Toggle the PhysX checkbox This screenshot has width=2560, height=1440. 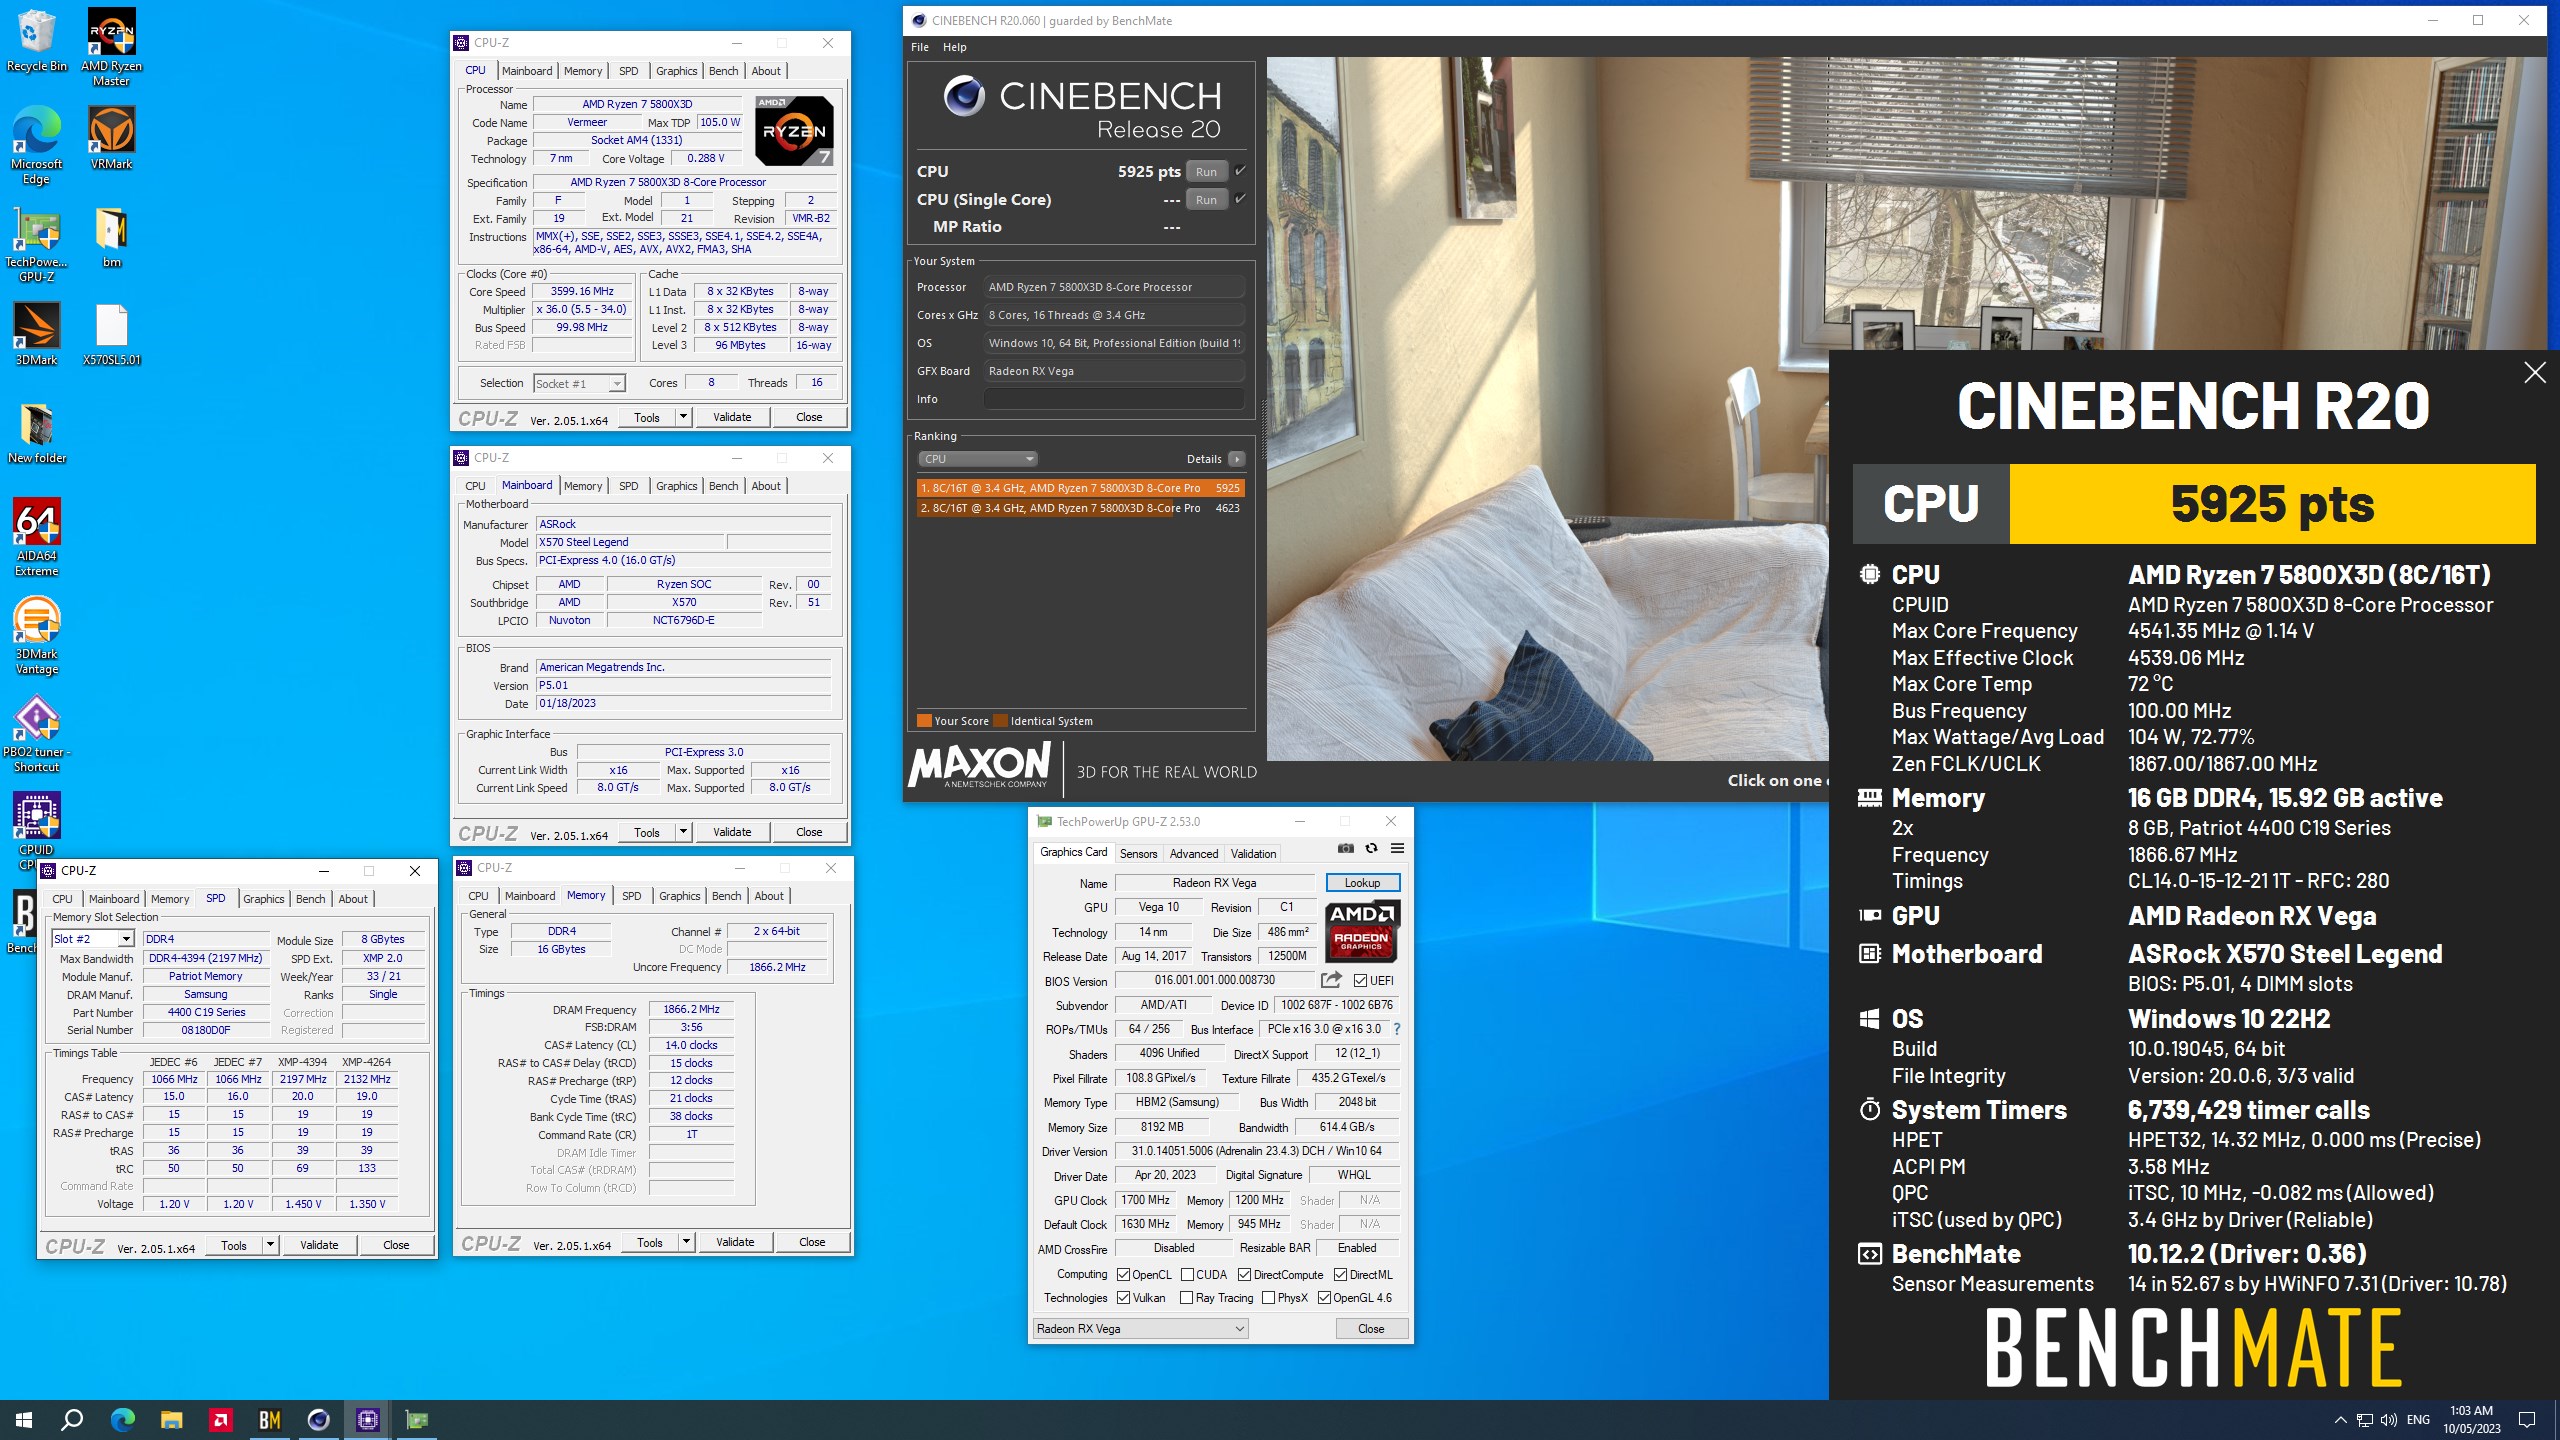pyautogui.click(x=1268, y=1297)
